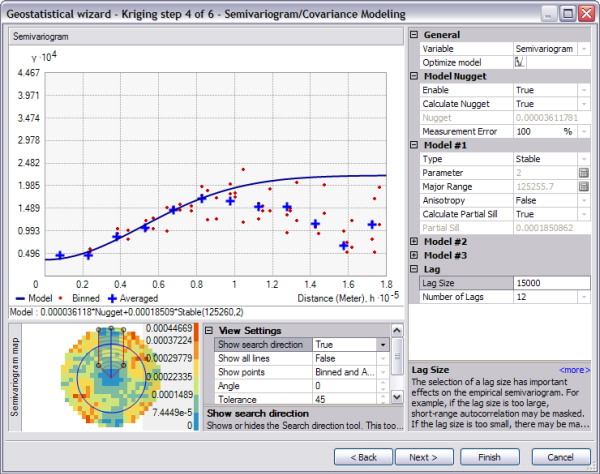Open the model Type dropdown

(x=584, y=159)
